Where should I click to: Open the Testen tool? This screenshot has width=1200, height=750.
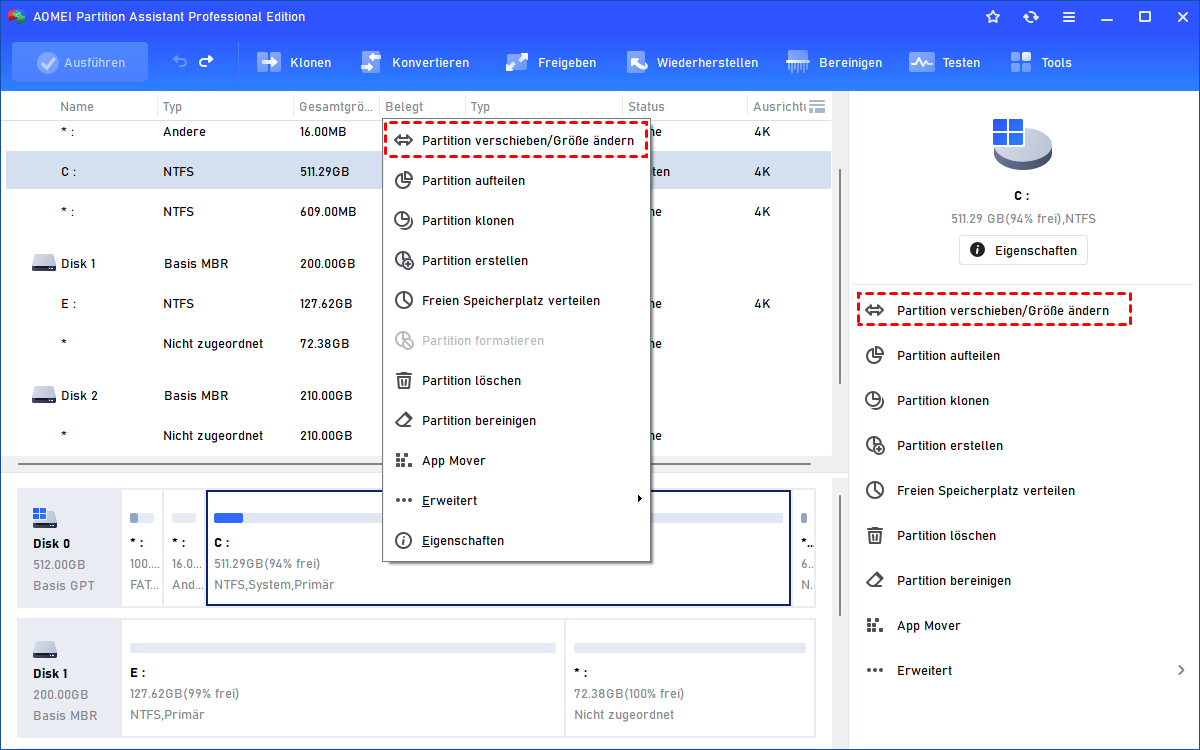pyautogui.click(x=944, y=62)
